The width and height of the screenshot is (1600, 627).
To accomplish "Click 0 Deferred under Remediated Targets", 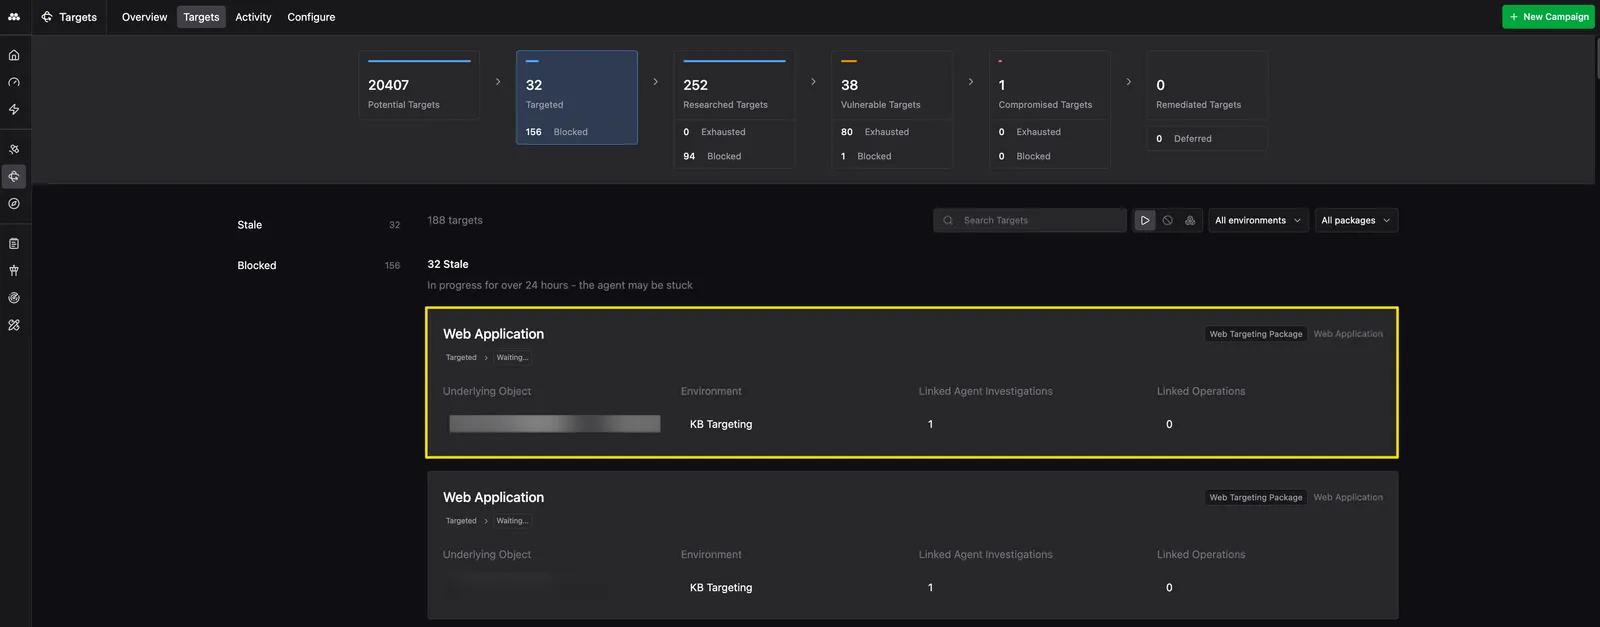I will 1207,139.
